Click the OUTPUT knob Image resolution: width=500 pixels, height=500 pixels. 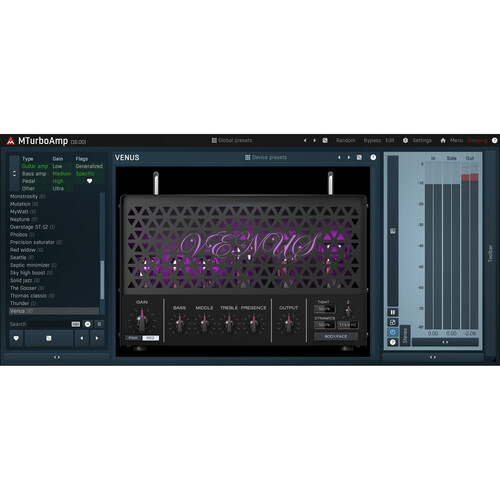click(288, 323)
